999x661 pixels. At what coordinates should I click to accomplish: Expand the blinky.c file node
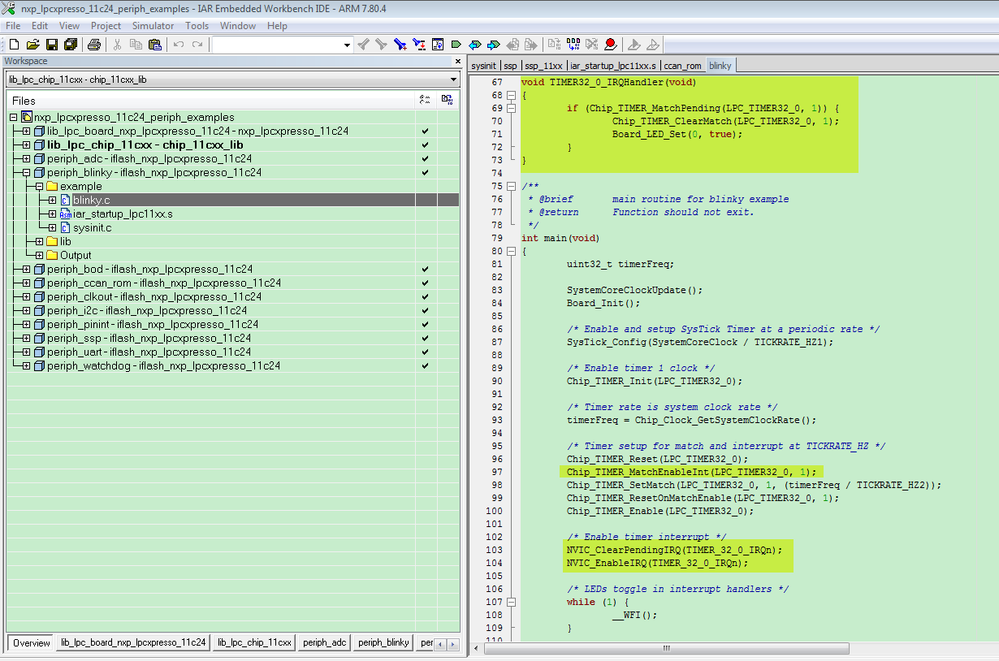[x=52, y=200]
